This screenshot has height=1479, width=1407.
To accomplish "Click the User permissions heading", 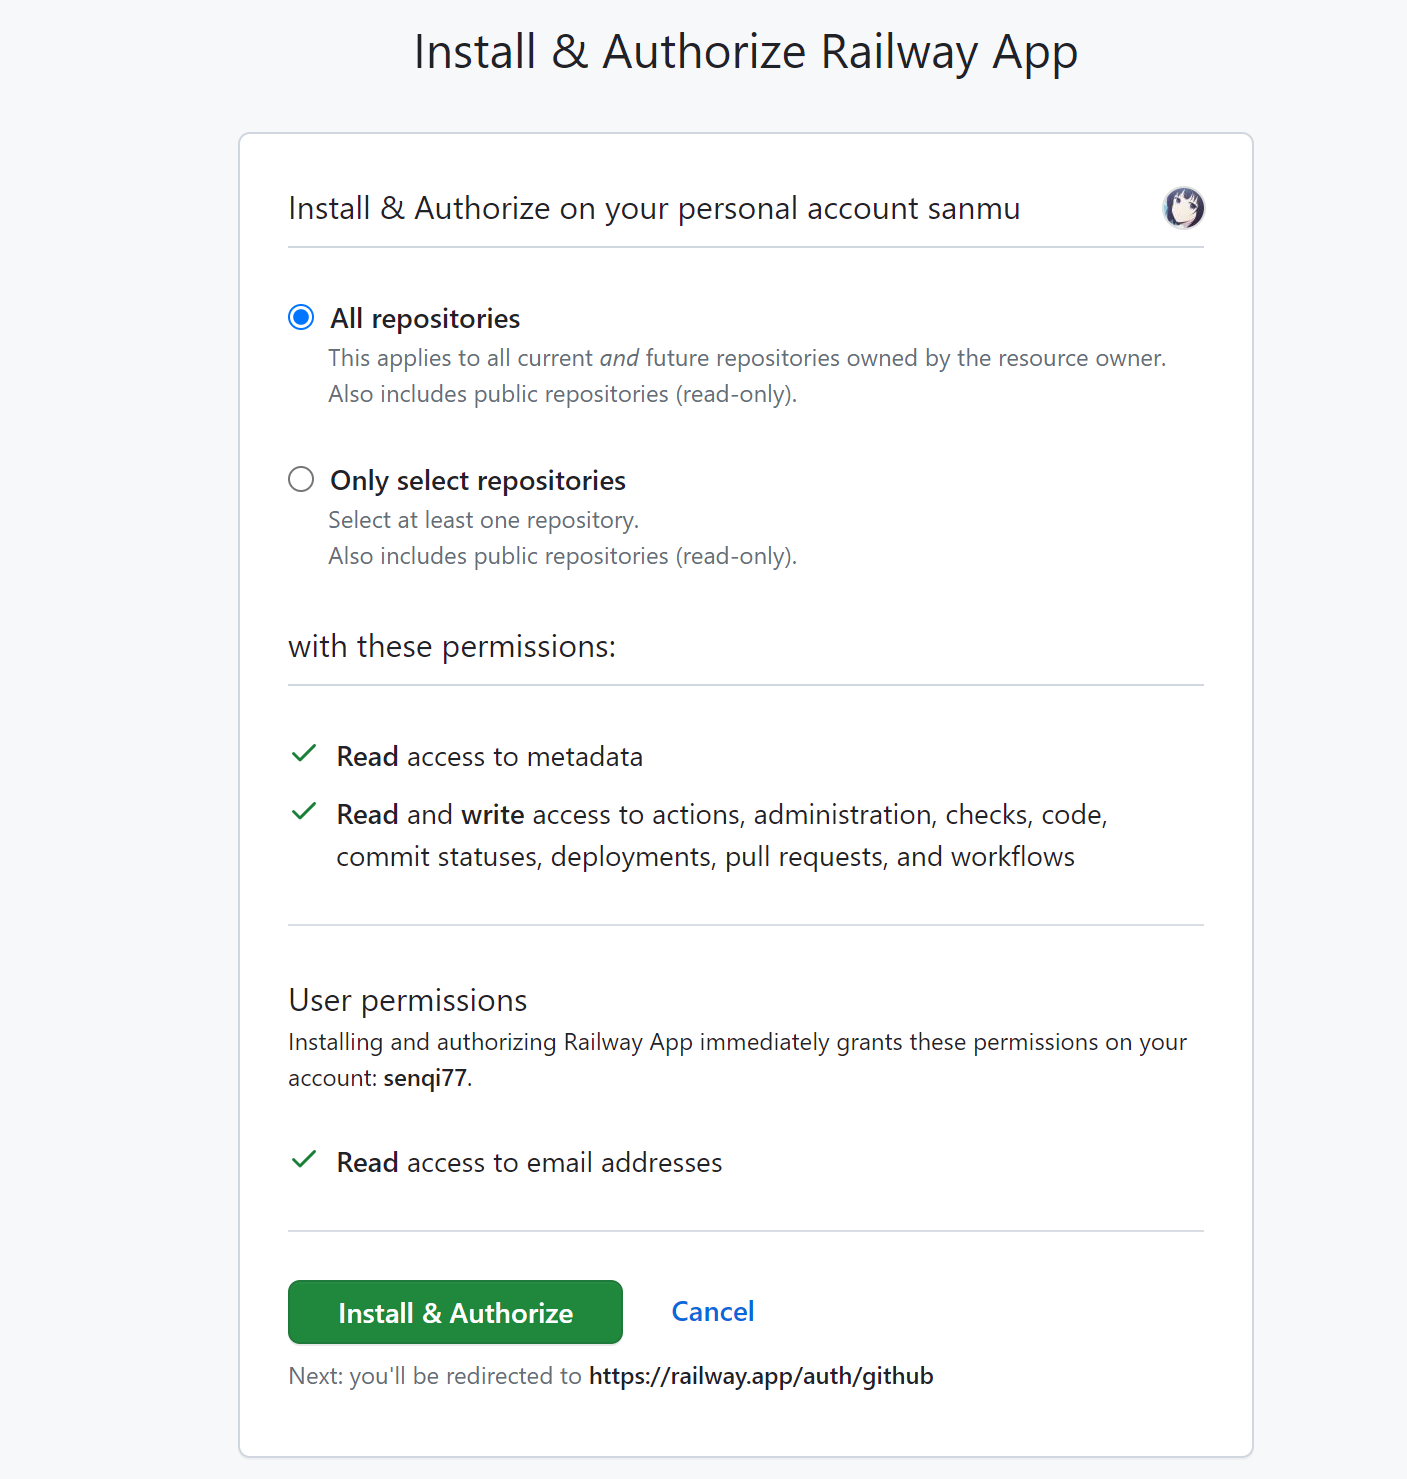I will pos(408,1000).
